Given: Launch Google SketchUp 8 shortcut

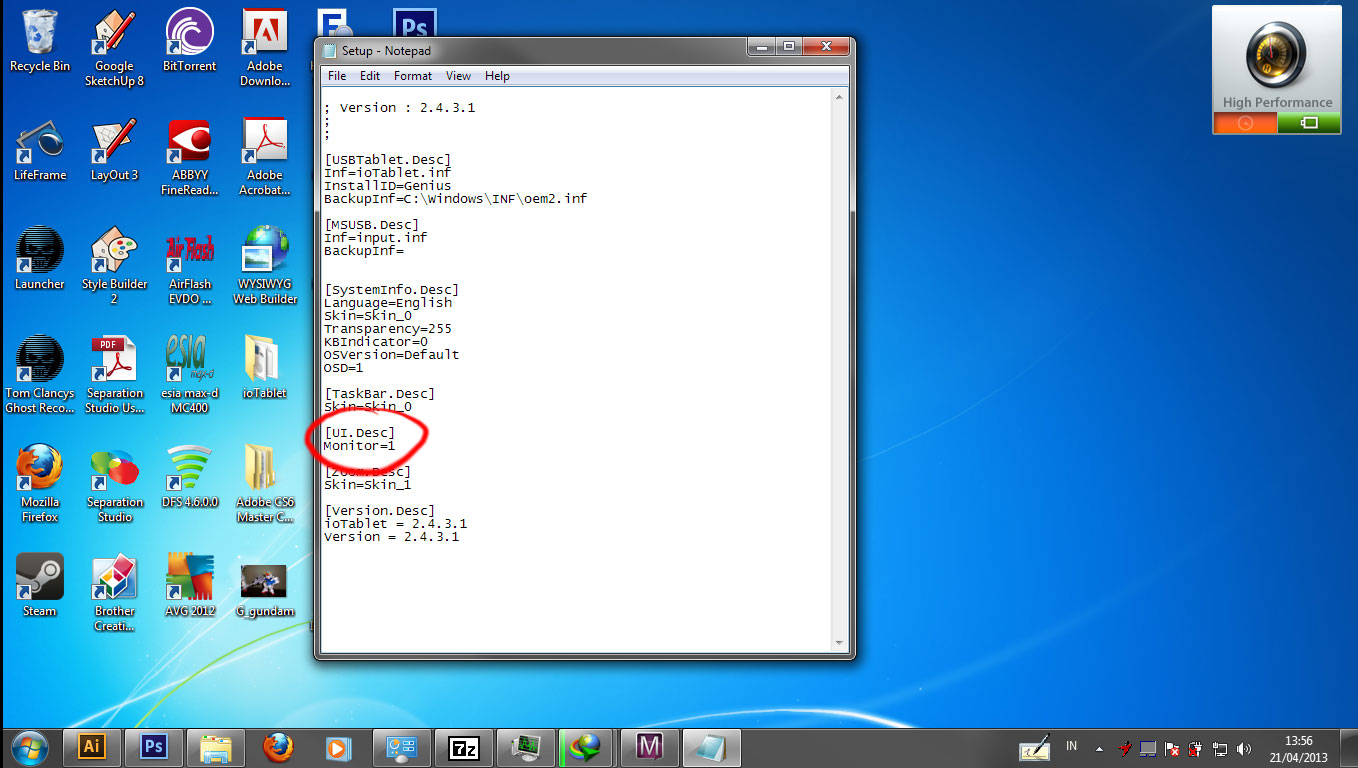Looking at the screenshot, I should pyautogui.click(x=114, y=48).
